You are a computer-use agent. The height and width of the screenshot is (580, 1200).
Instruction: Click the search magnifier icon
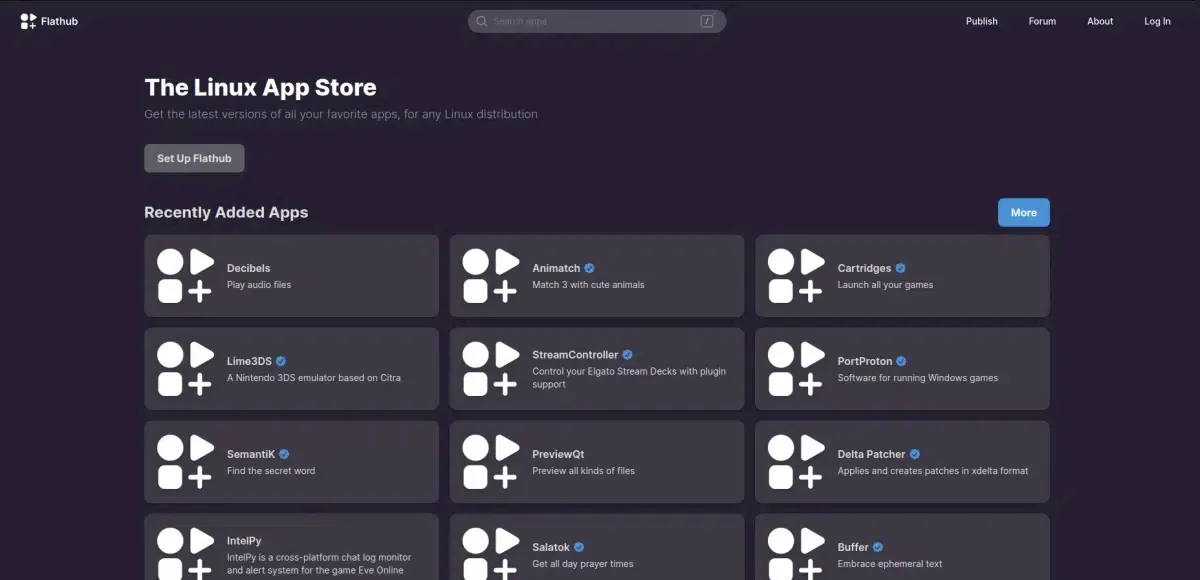pos(481,21)
